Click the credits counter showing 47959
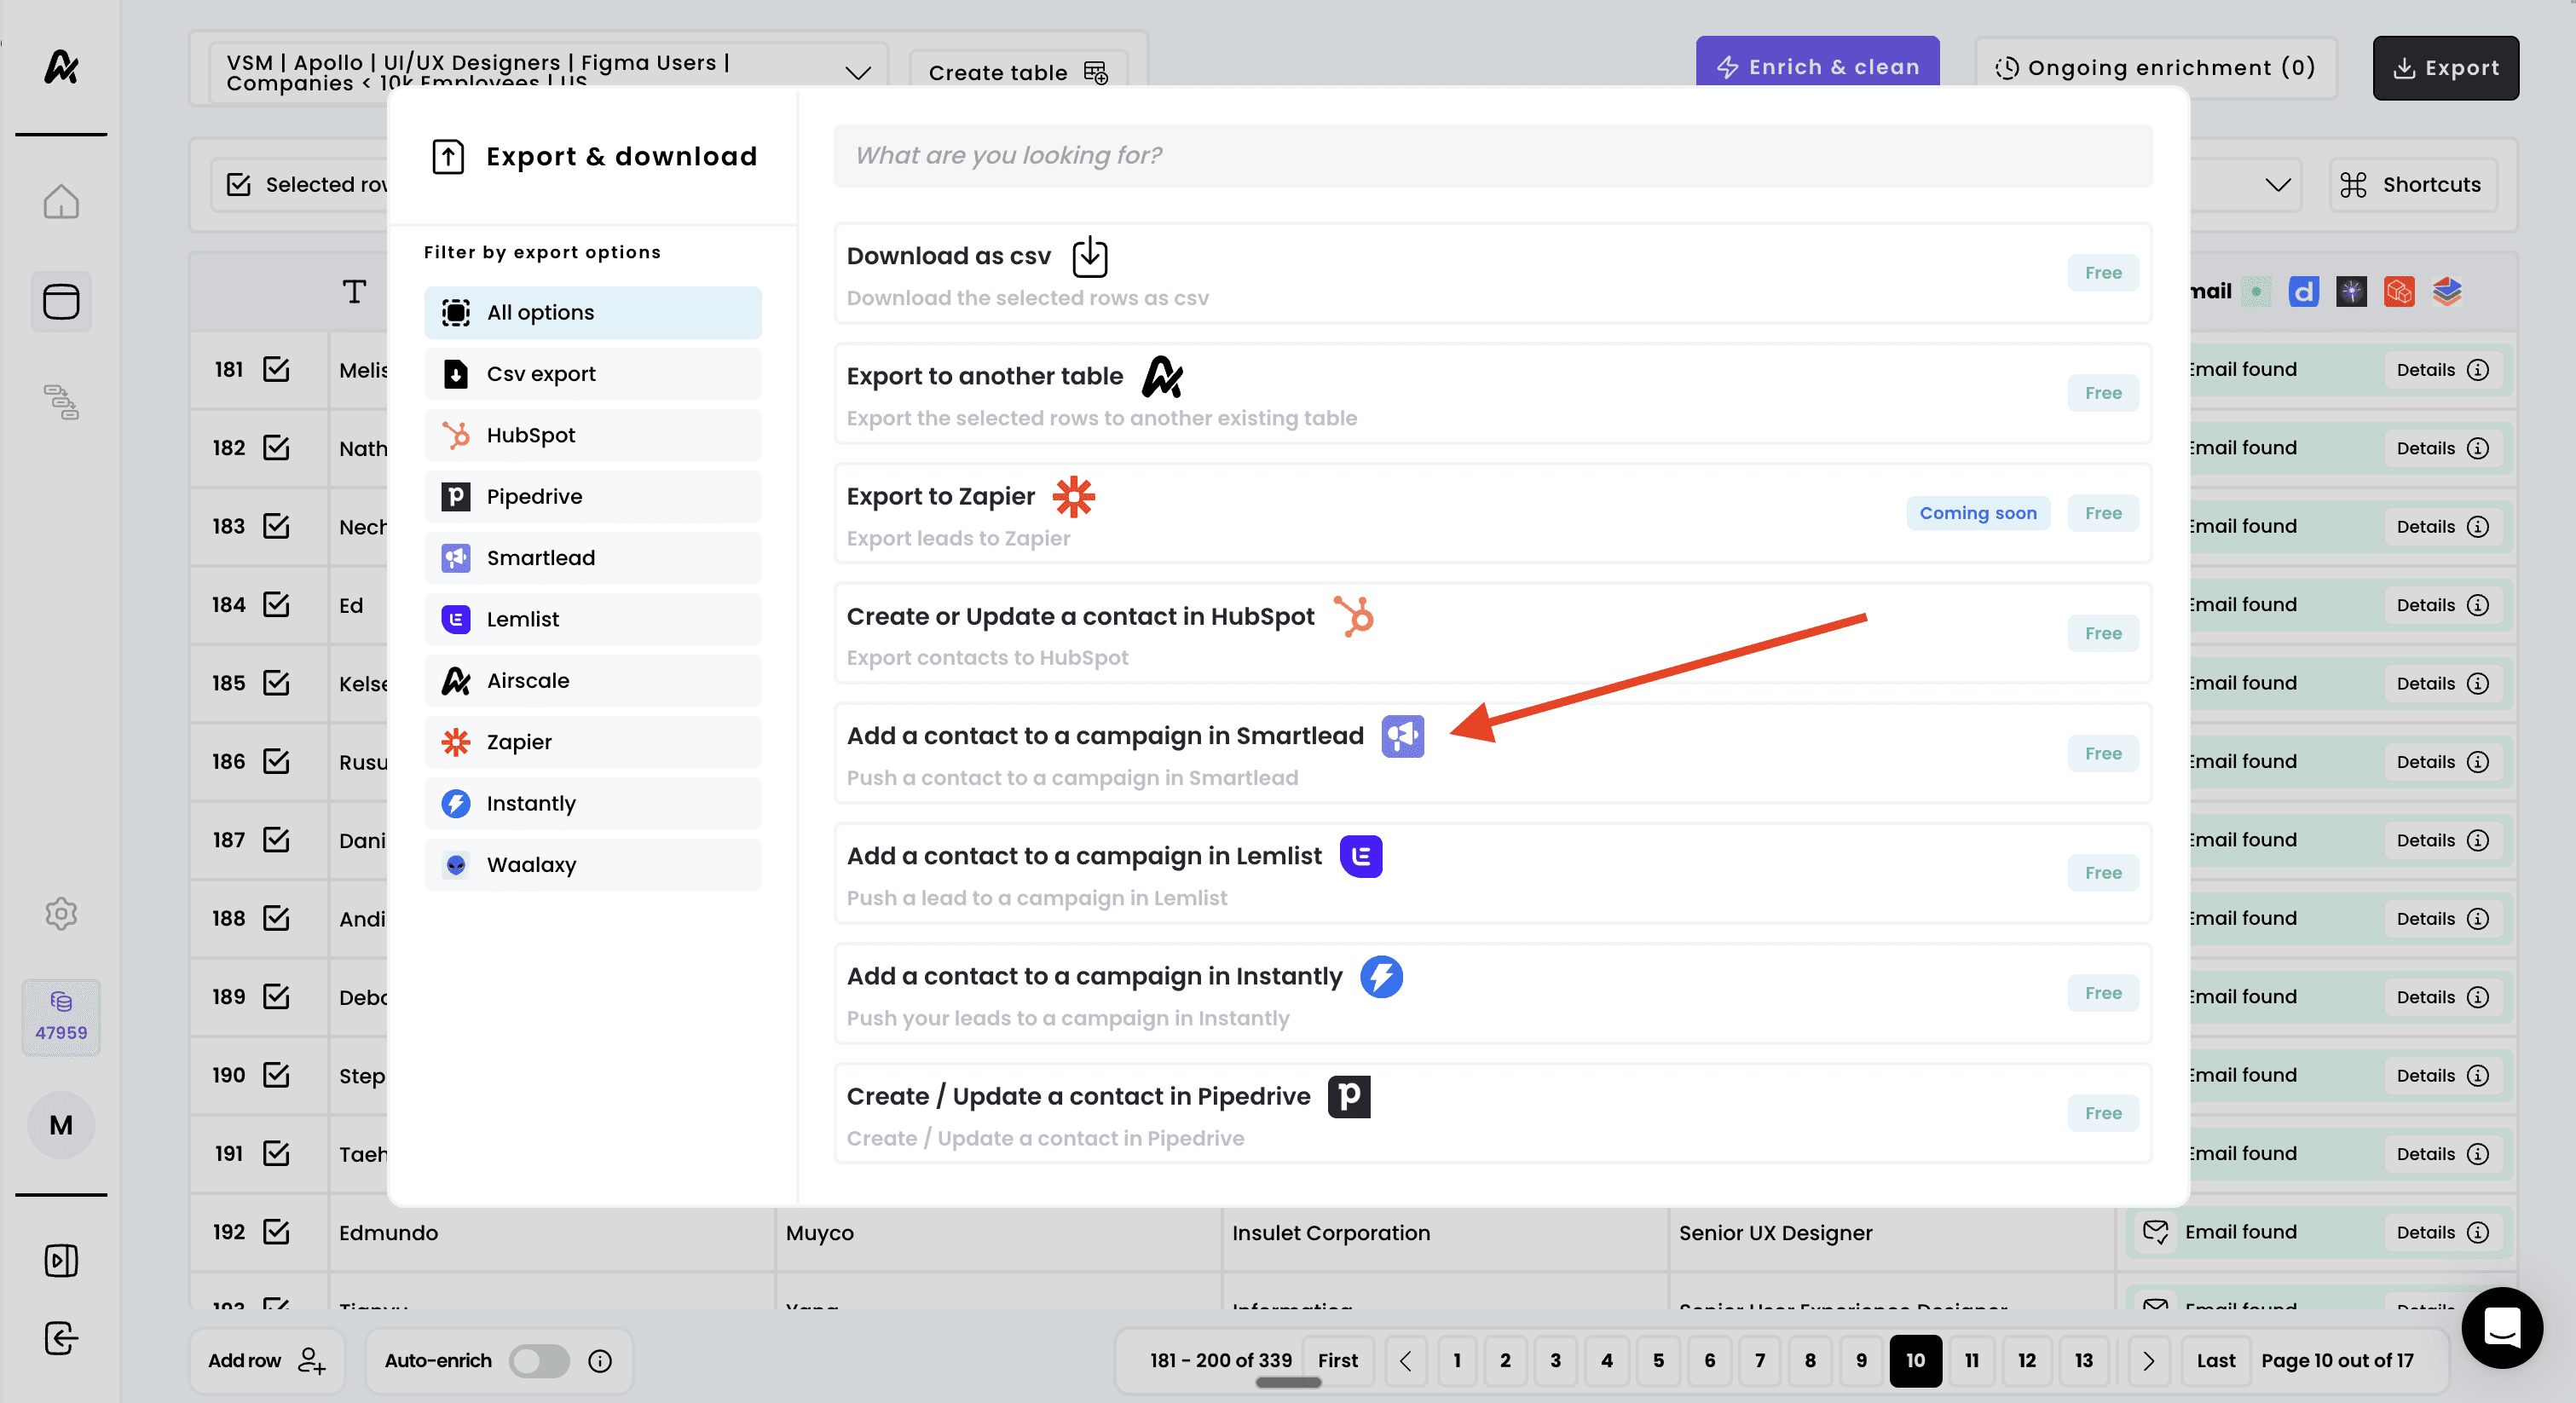Screen dimensions: 2576x1403 pos(61,1016)
